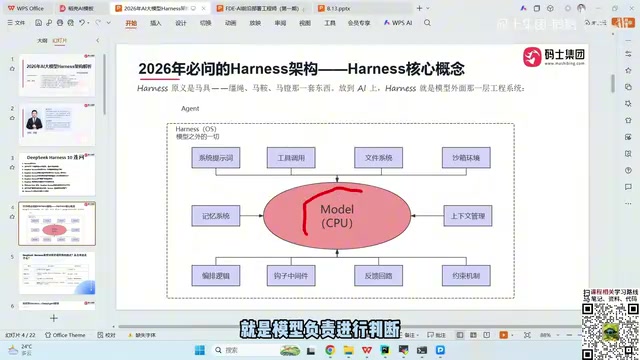Collapse the slide thumbnail panel
Screen dimensions: 640x360
[x=98, y=40]
